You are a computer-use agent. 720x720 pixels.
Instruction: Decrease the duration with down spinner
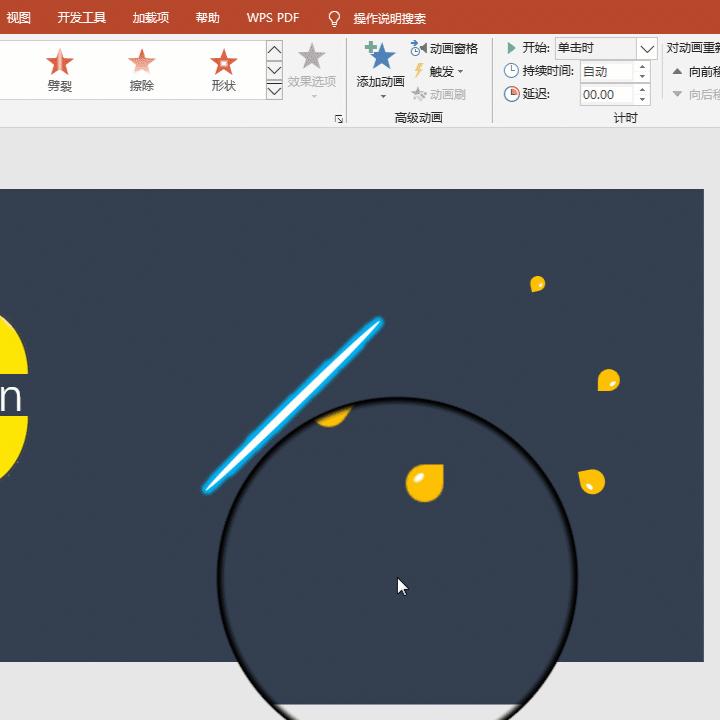coord(642,77)
